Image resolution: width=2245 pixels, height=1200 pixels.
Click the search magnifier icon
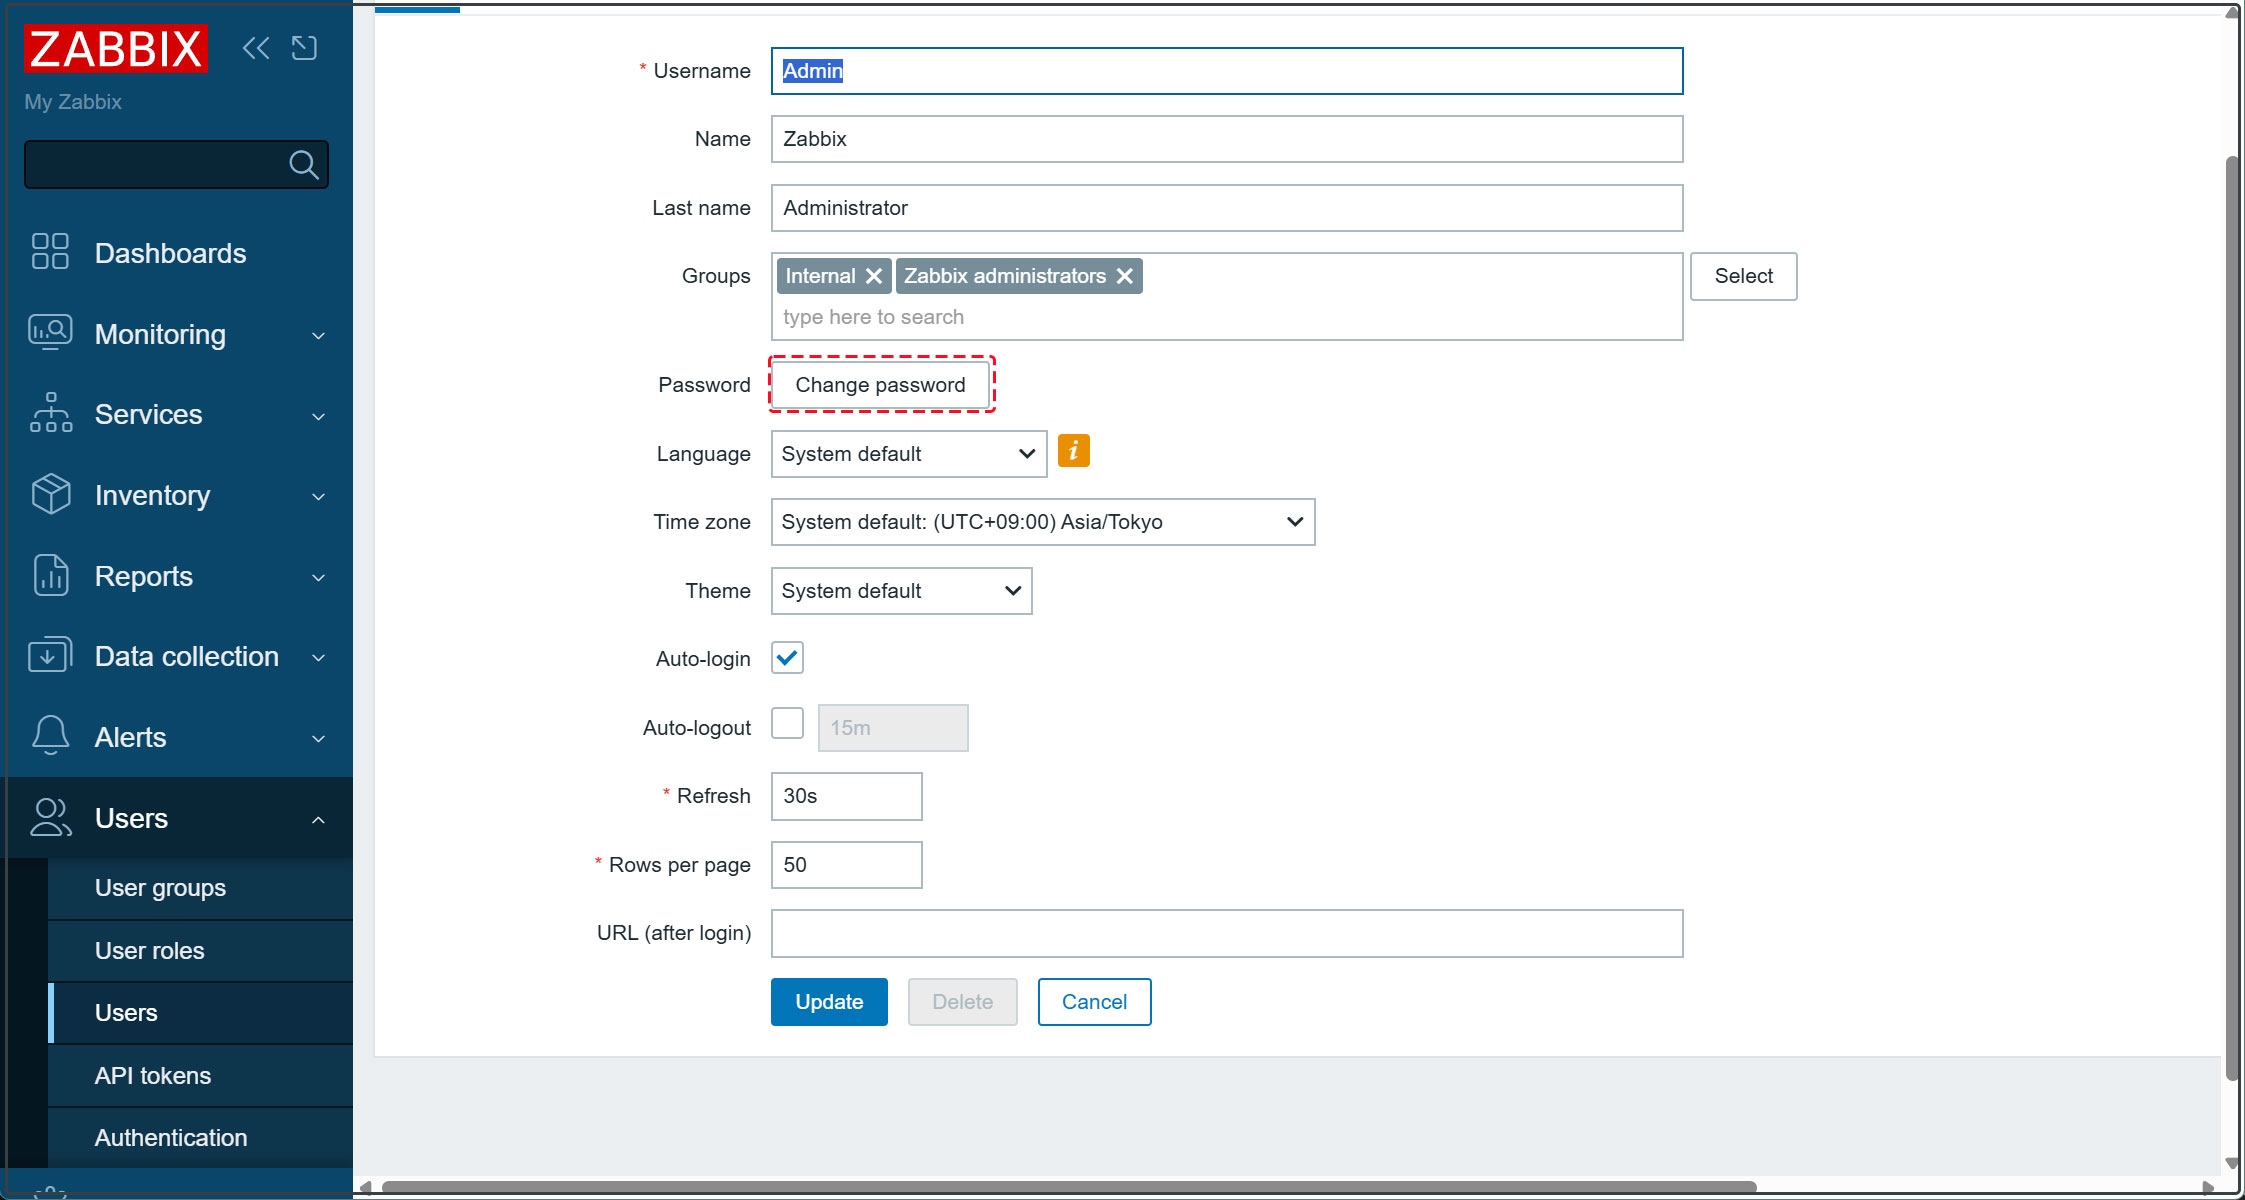[304, 165]
